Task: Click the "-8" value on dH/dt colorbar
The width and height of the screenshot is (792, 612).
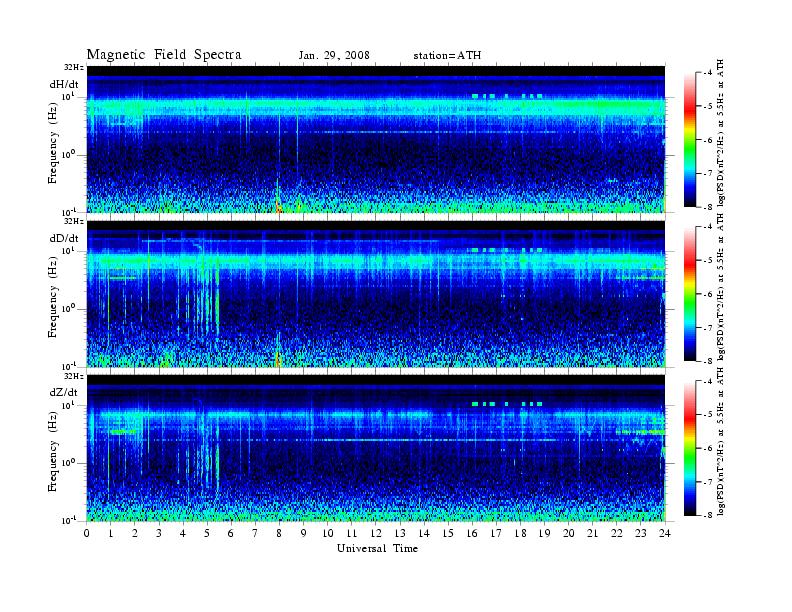Action: coord(708,207)
